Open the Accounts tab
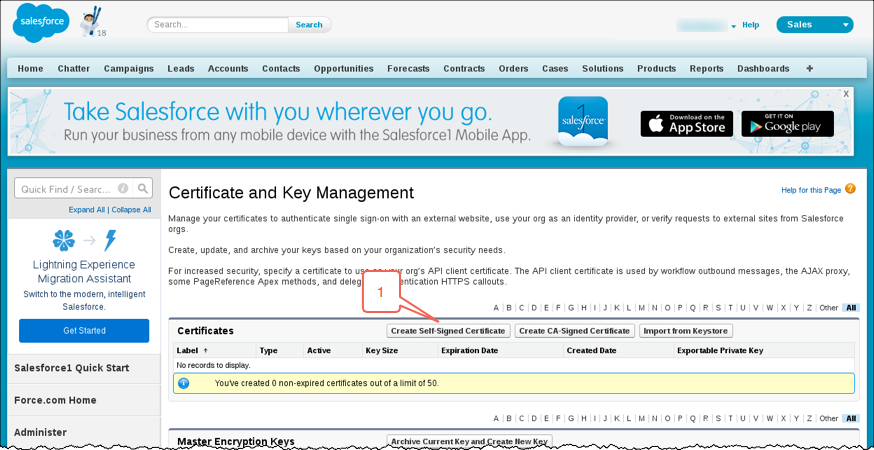 [228, 69]
